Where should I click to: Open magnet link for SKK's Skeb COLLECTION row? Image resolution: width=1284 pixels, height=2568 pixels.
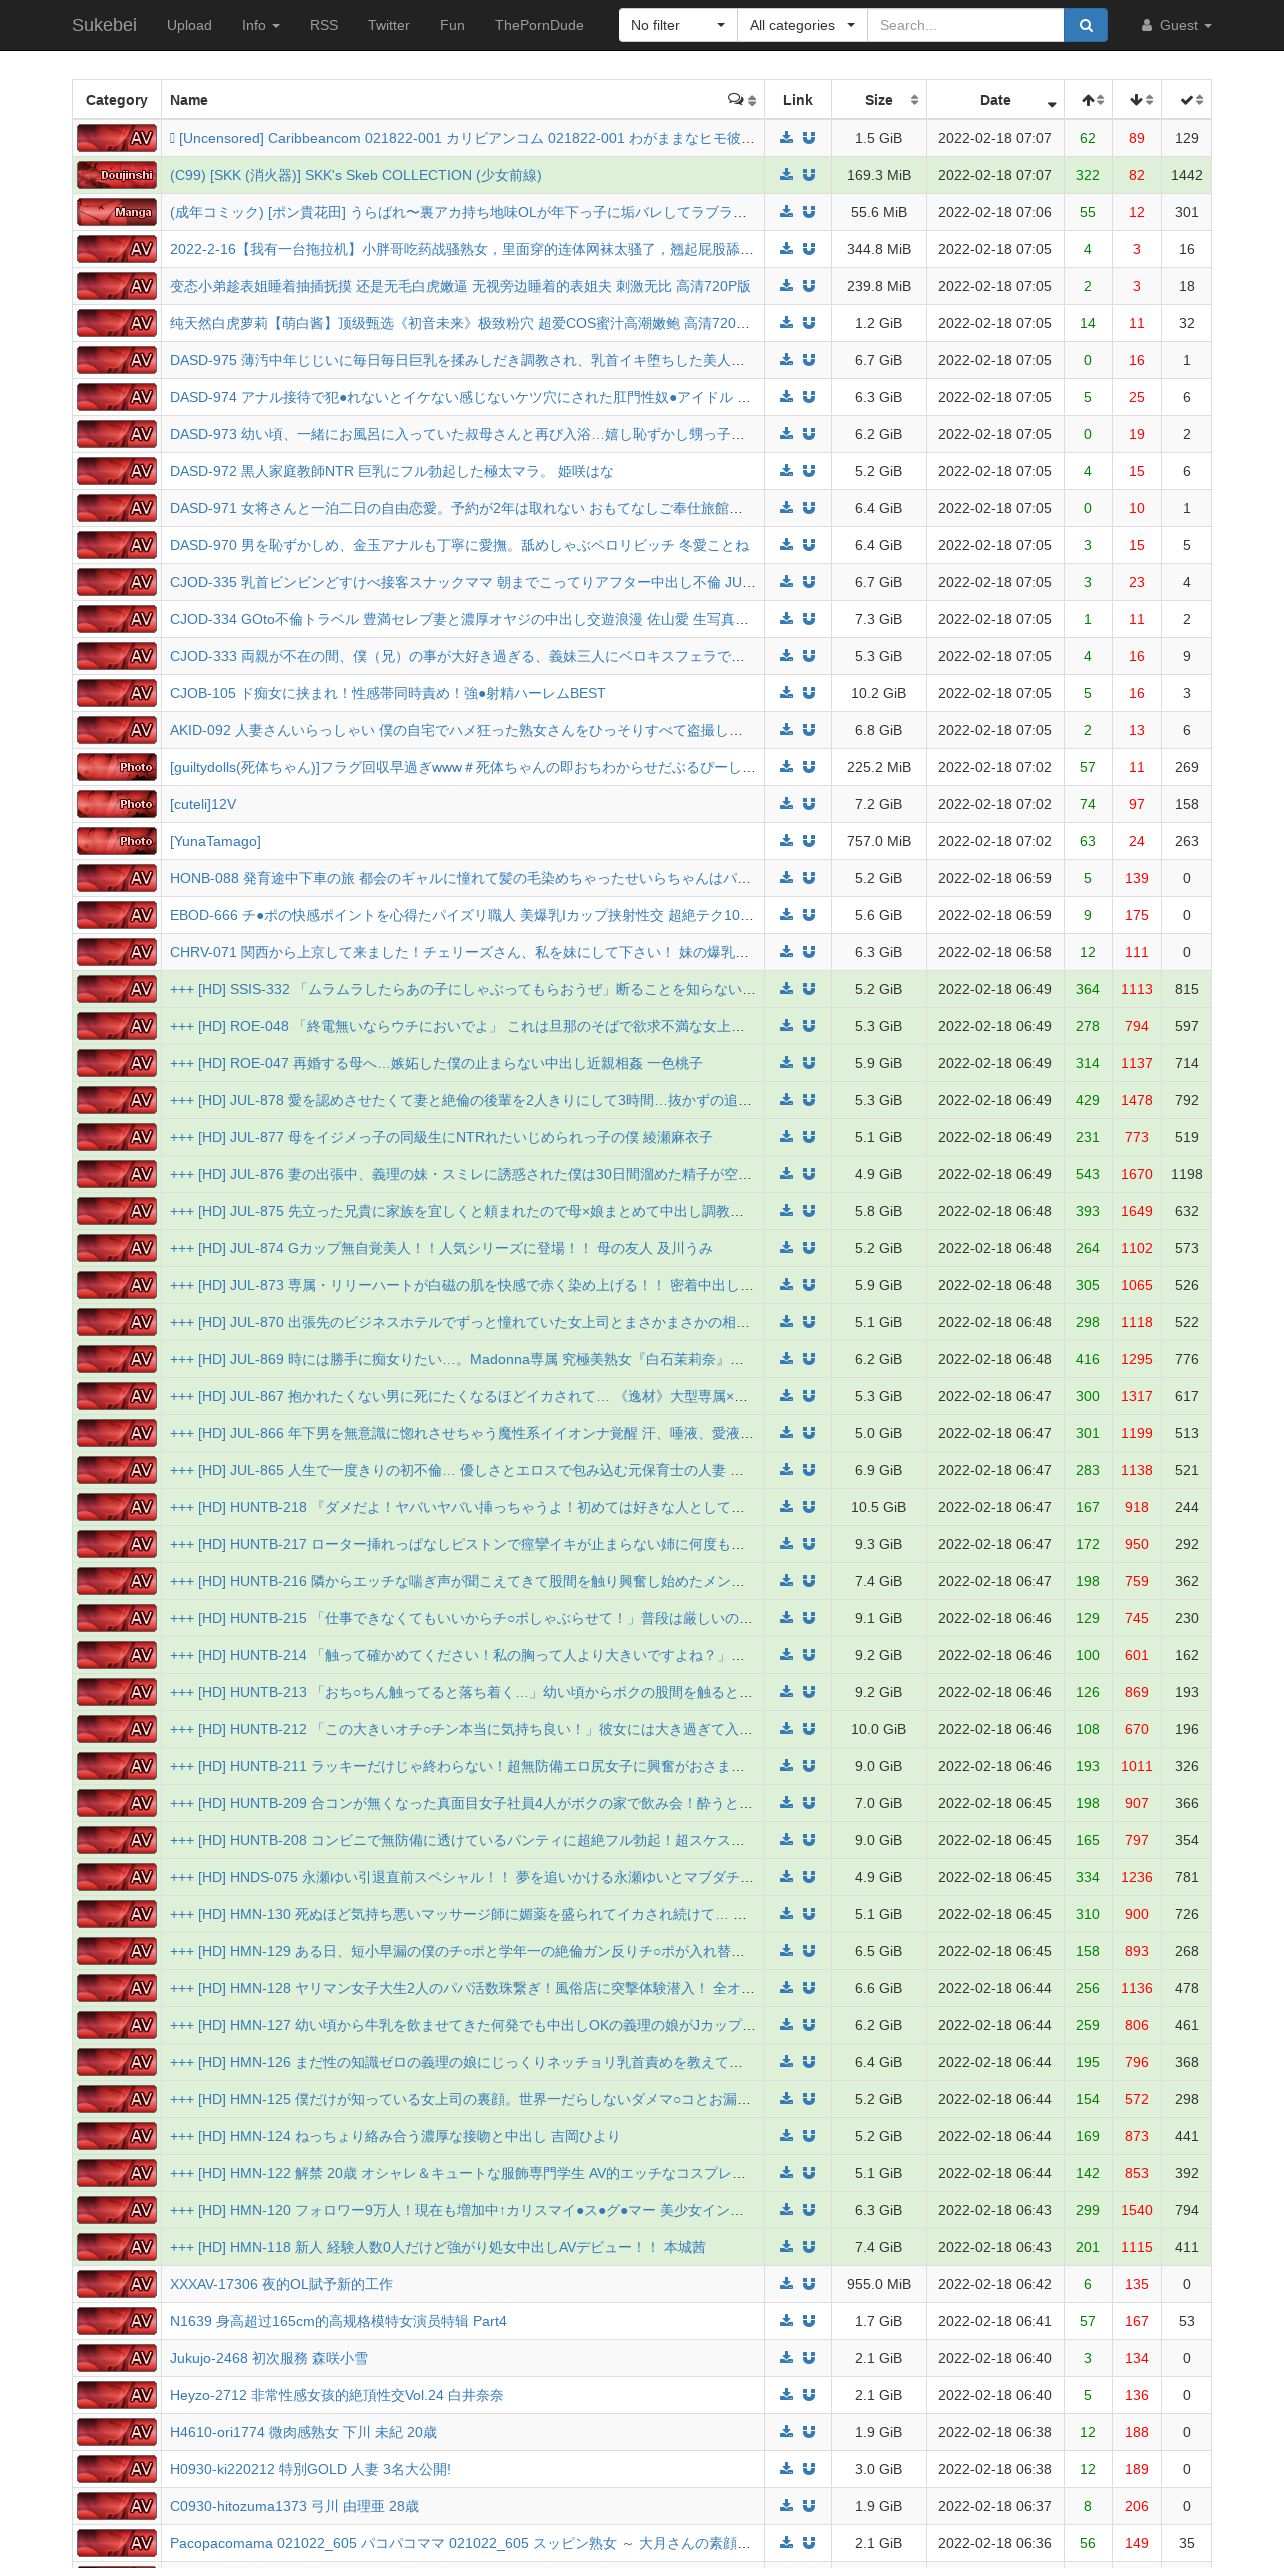pos(809,175)
